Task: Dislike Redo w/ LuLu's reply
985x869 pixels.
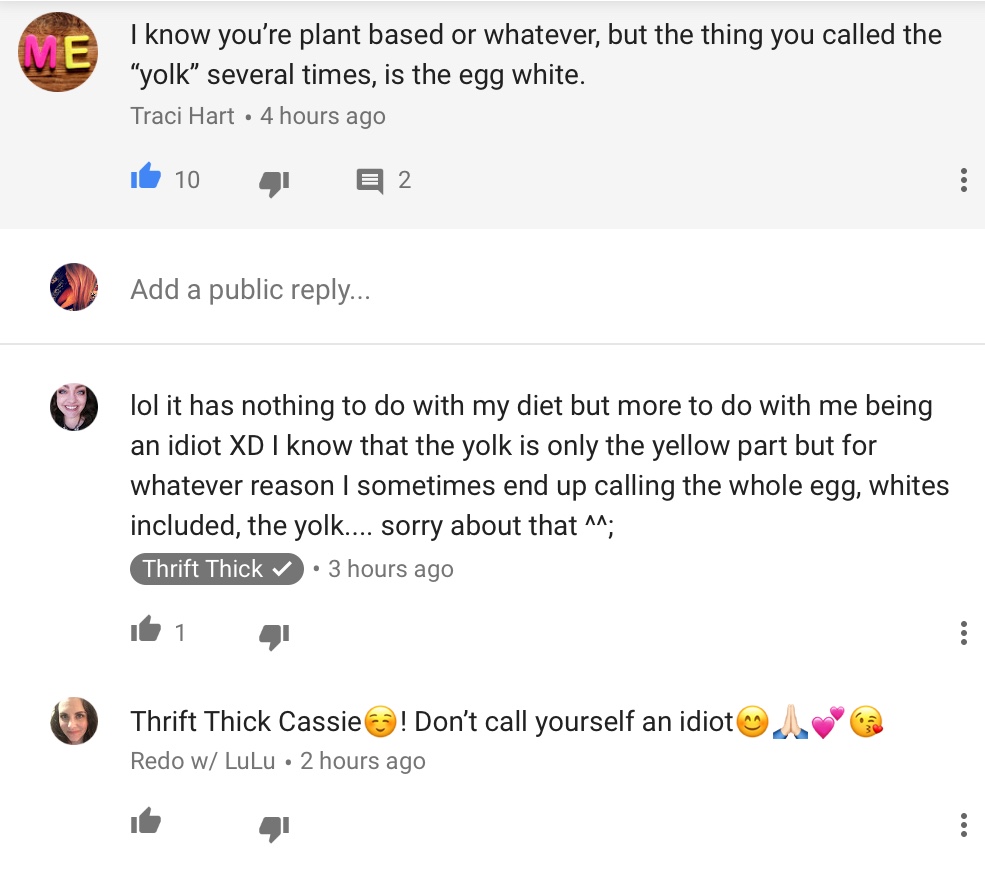Action: tap(274, 825)
